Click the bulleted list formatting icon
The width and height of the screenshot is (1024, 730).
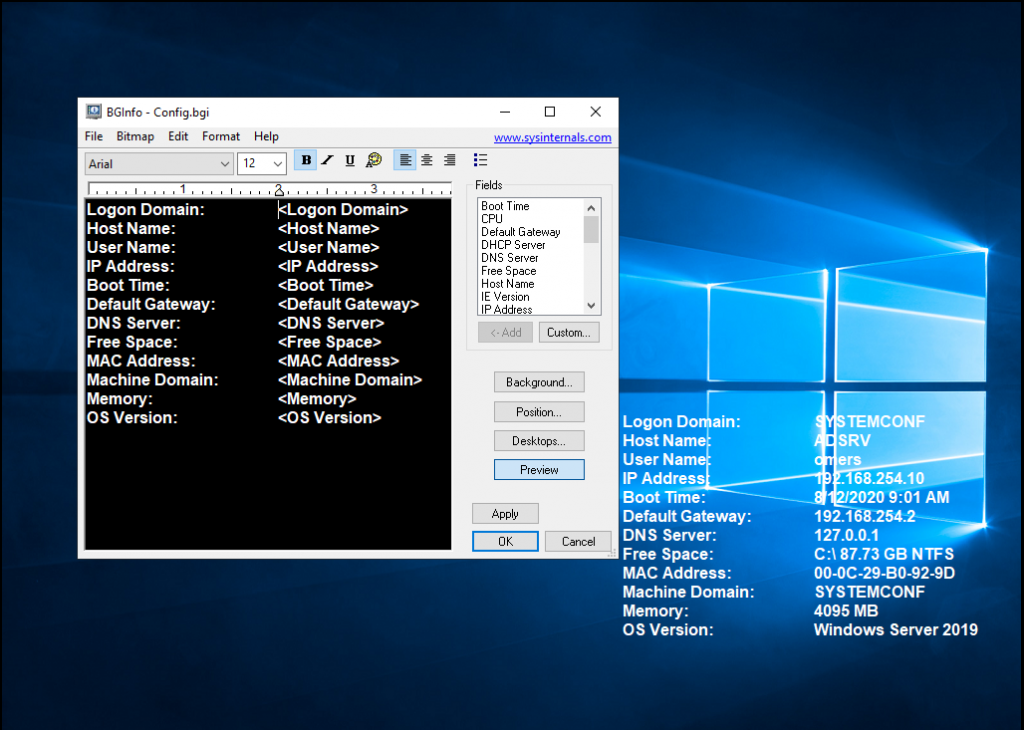click(480, 160)
